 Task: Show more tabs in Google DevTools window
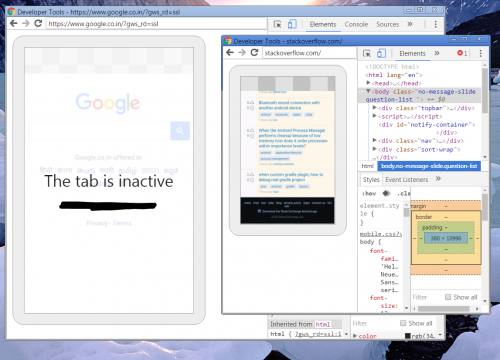click(410, 24)
